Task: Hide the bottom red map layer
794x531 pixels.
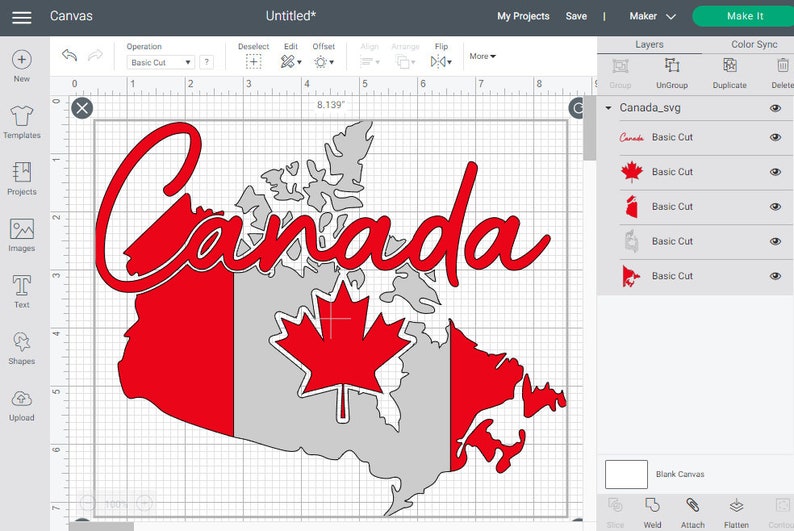Action: point(775,276)
